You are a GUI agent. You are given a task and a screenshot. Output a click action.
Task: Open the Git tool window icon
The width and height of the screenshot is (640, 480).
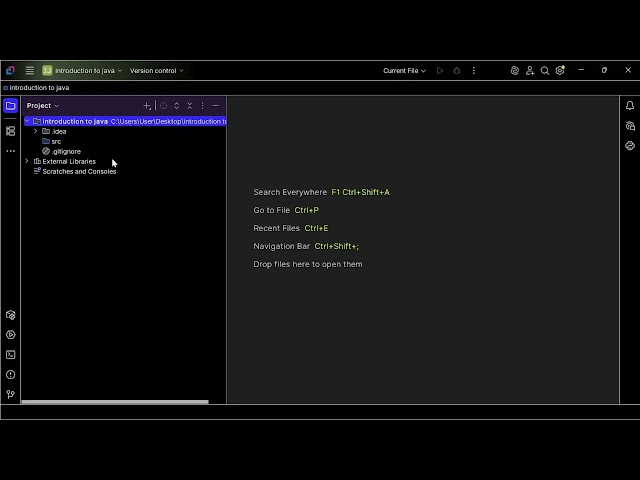point(11,394)
